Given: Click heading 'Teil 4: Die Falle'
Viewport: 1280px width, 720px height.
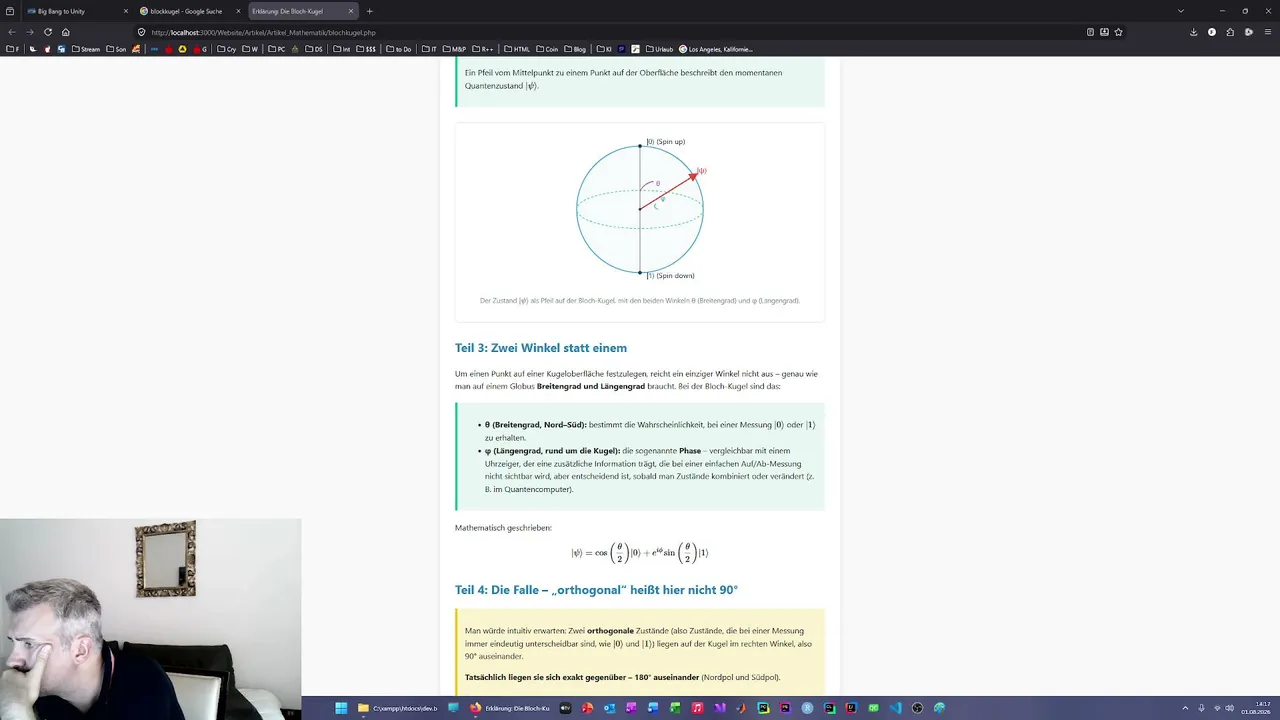Looking at the screenshot, I should tap(596, 590).
